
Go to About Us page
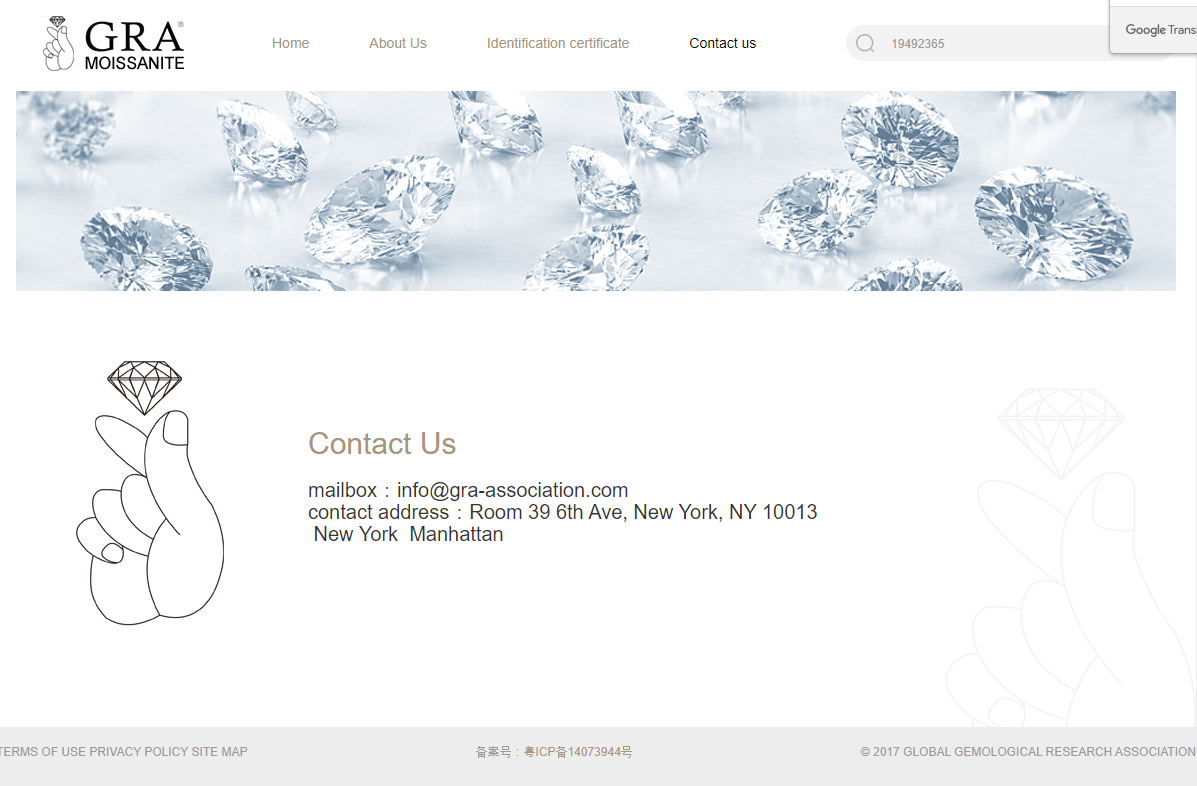(398, 43)
